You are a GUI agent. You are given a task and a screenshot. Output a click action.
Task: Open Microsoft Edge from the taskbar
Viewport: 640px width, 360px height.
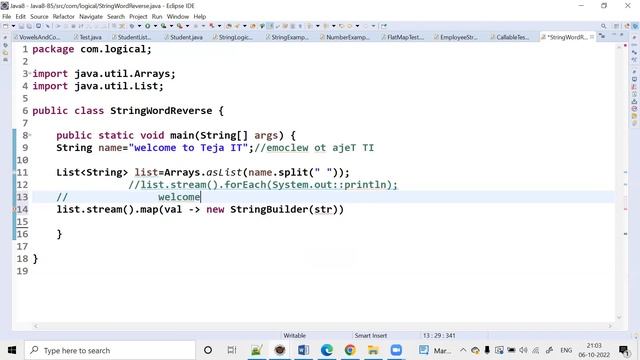pyautogui.click(x=327, y=350)
